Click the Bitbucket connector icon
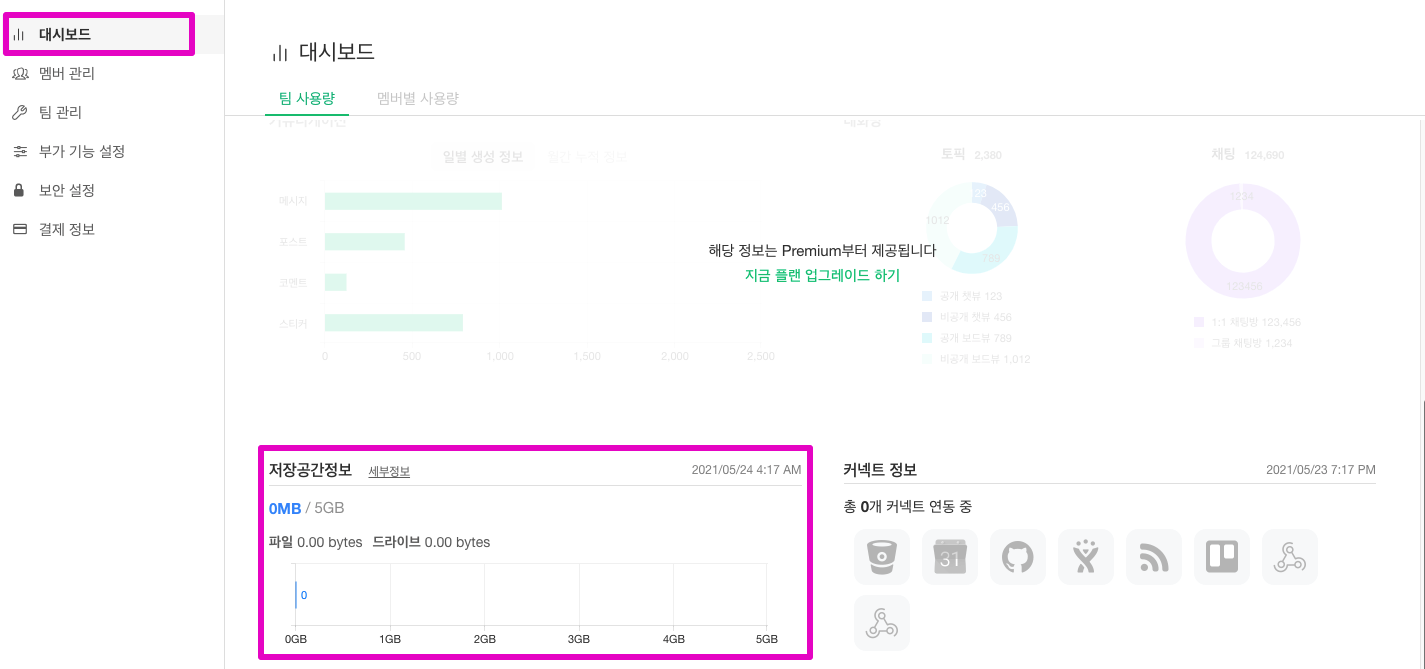 pos(881,557)
